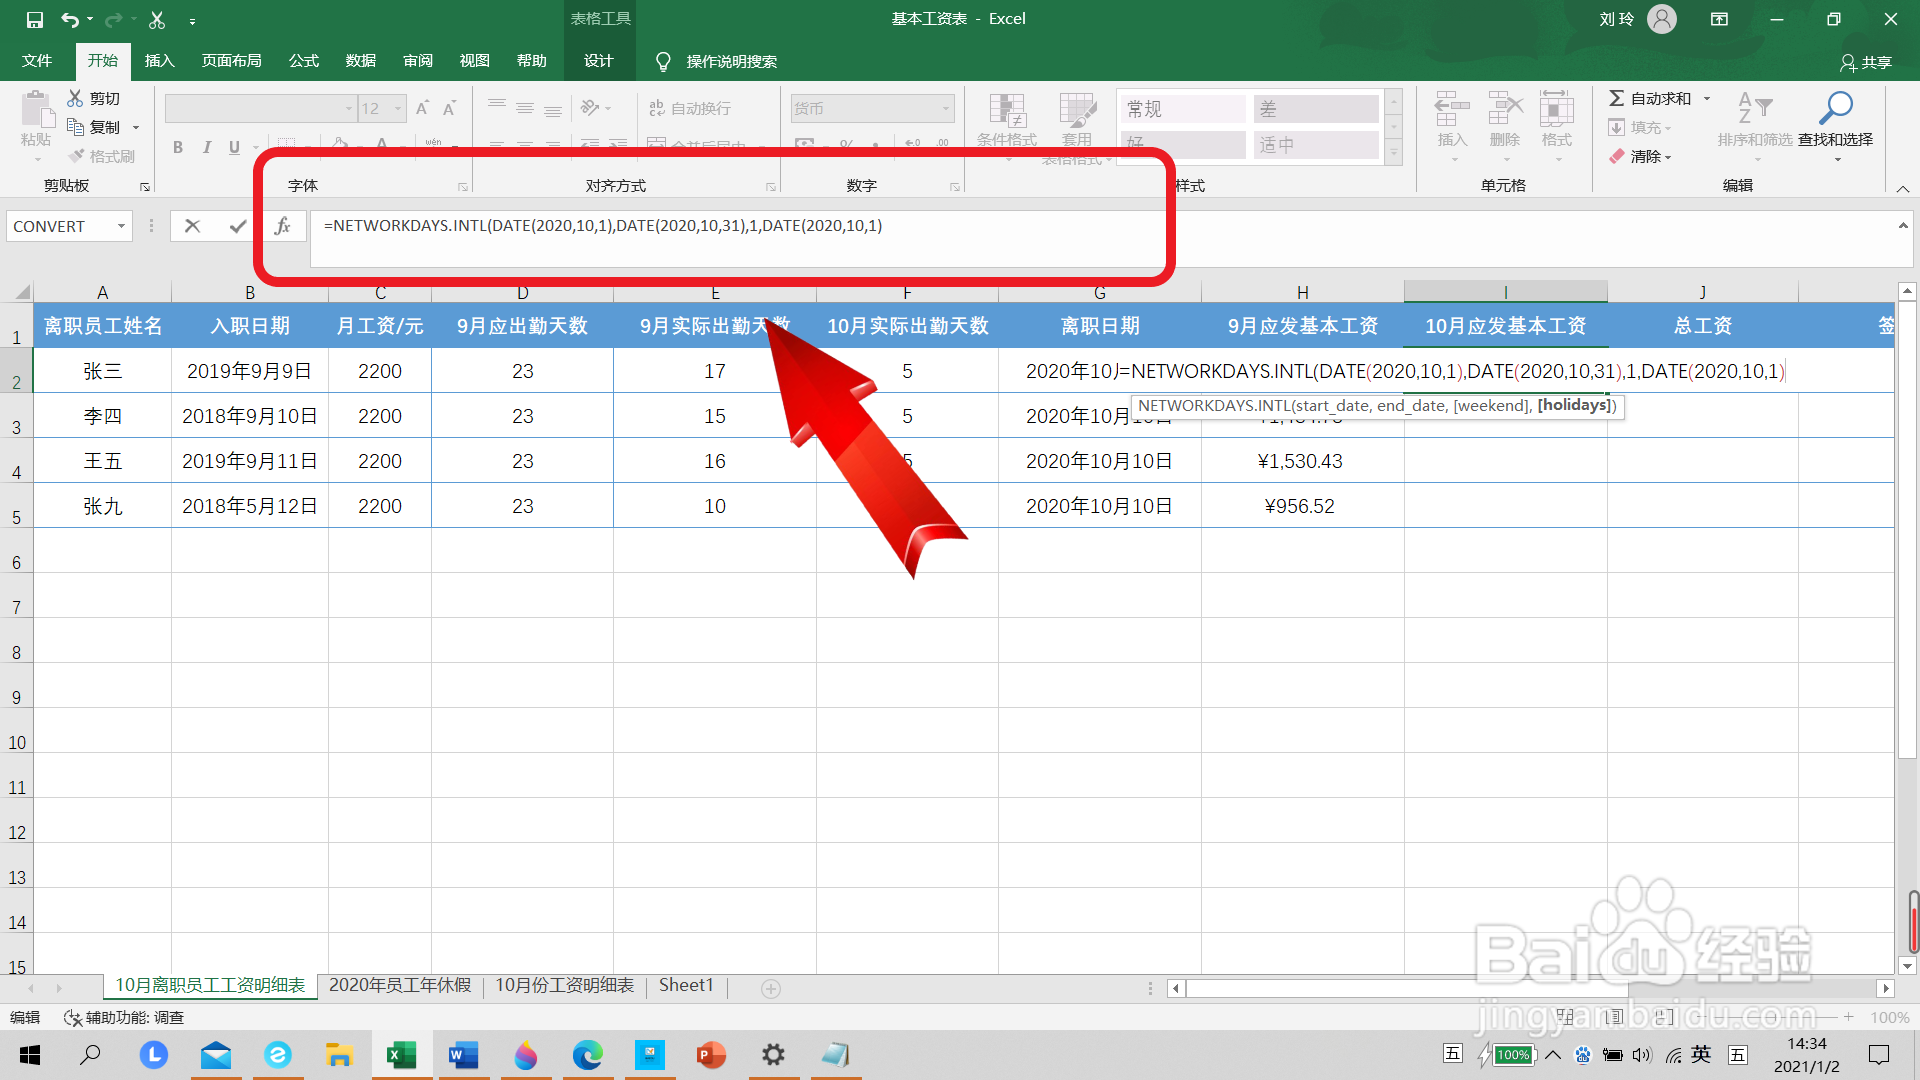Click the Save icon in title bar
The image size is (1920, 1080).
[x=34, y=19]
